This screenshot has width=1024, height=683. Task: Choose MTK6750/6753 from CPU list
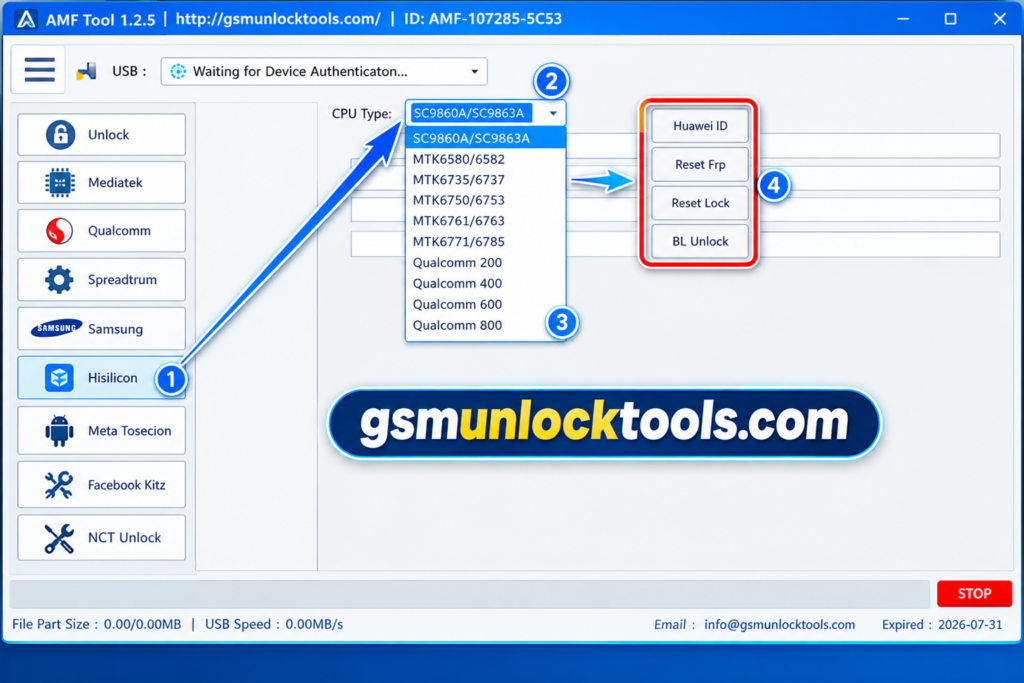pos(485,200)
